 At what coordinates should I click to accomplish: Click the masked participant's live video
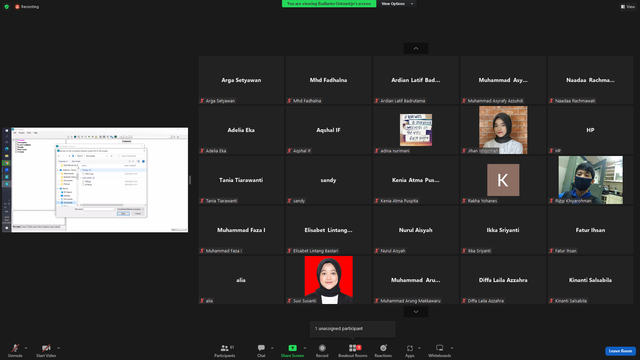(591, 180)
